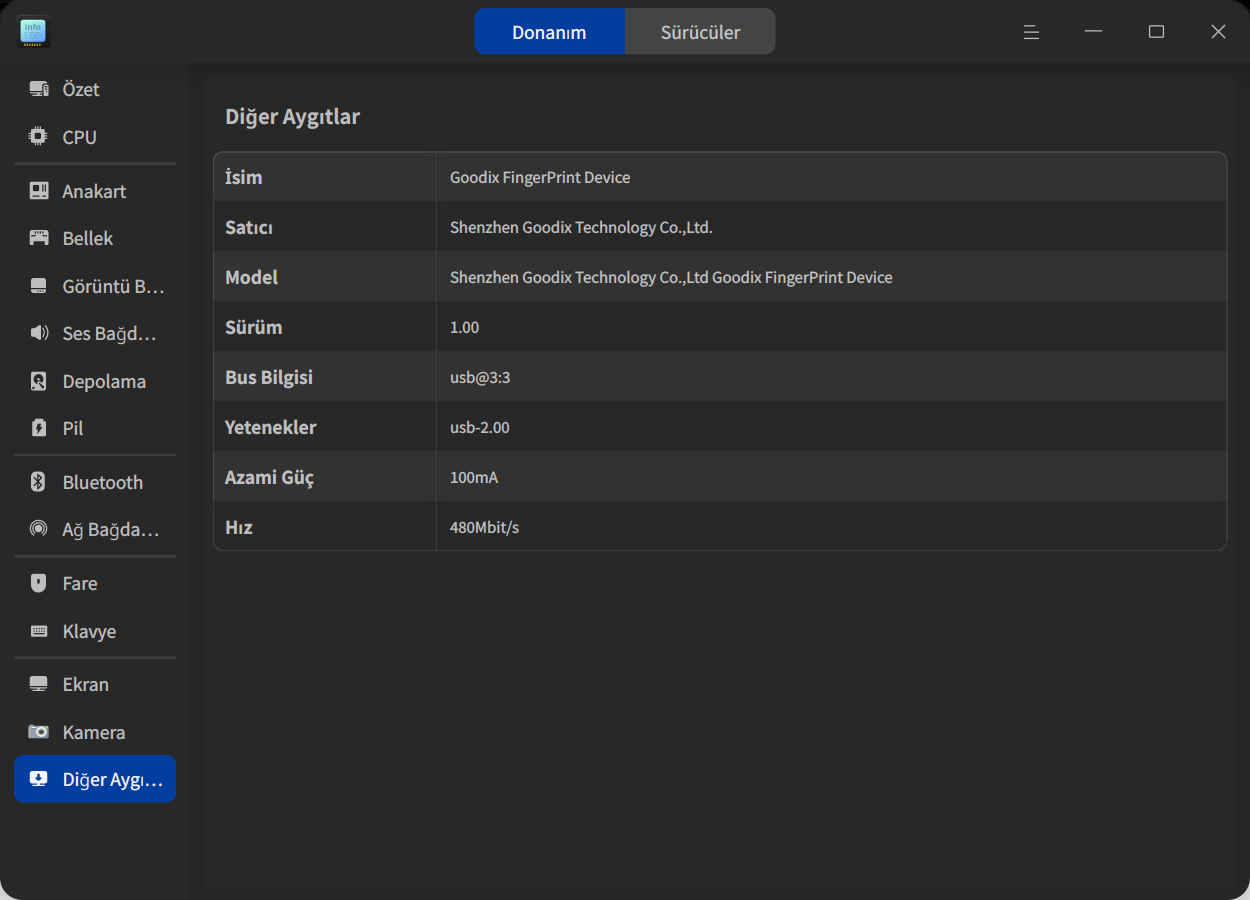The width and height of the screenshot is (1250, 900).
Task: Open the hamburger main menu
Action: coord(1031,32)
